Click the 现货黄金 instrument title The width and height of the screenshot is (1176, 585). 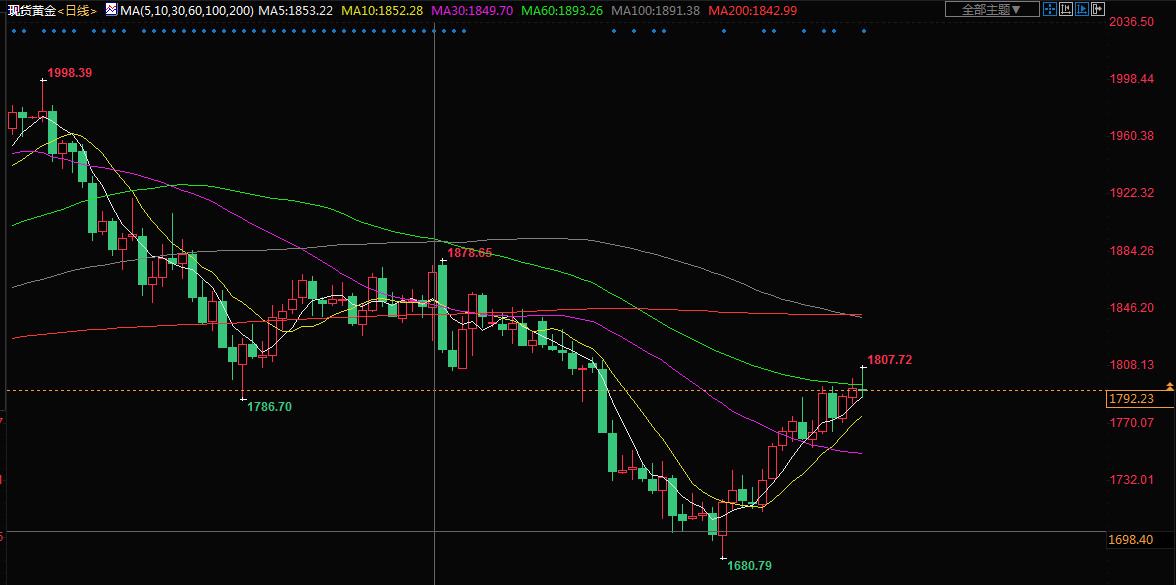29,10
